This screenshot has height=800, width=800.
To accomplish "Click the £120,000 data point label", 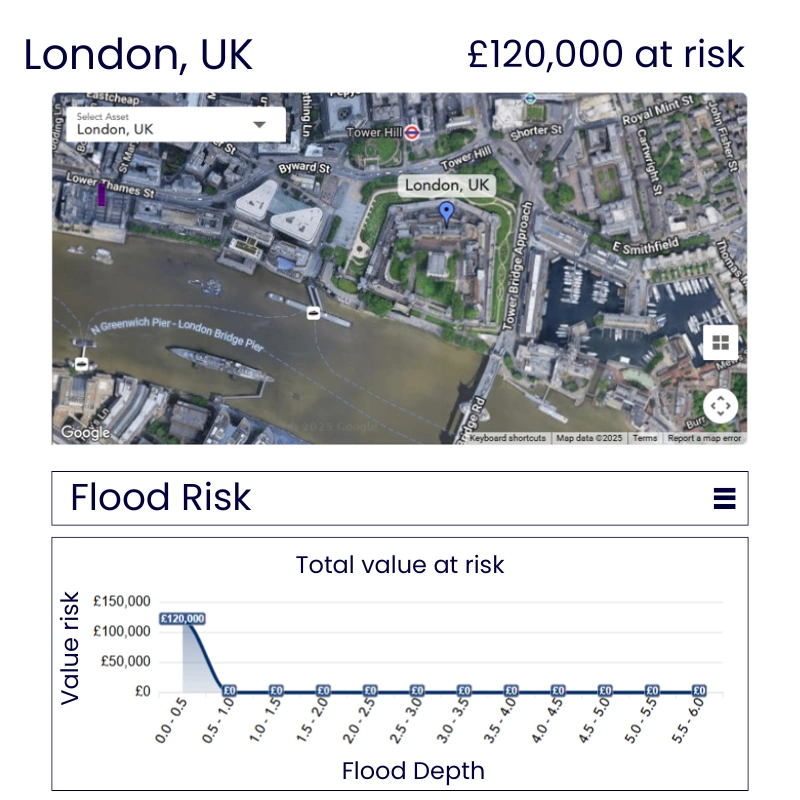I will [182, 619].
